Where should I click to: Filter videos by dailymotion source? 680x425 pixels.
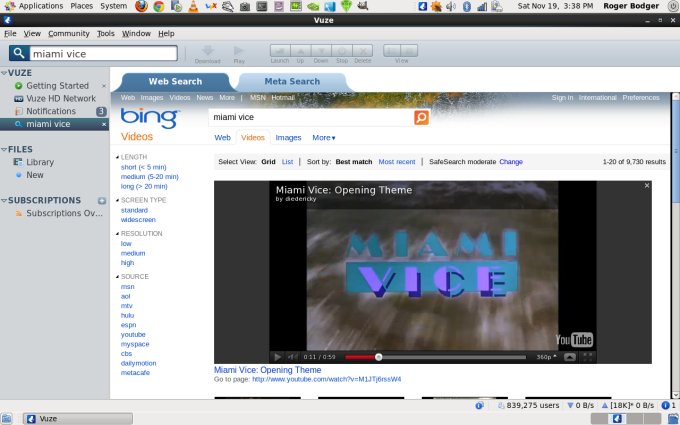click(x=138, y=363)
